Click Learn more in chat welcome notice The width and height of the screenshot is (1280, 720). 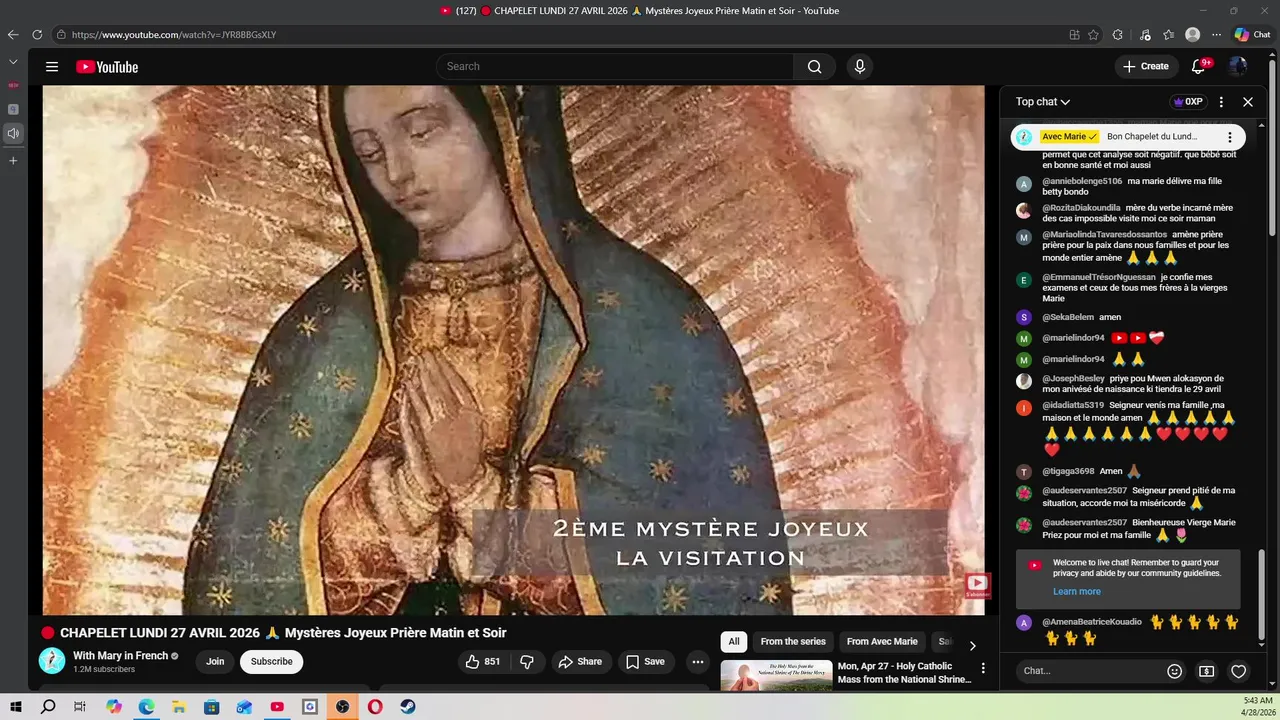pos(1076,592)
